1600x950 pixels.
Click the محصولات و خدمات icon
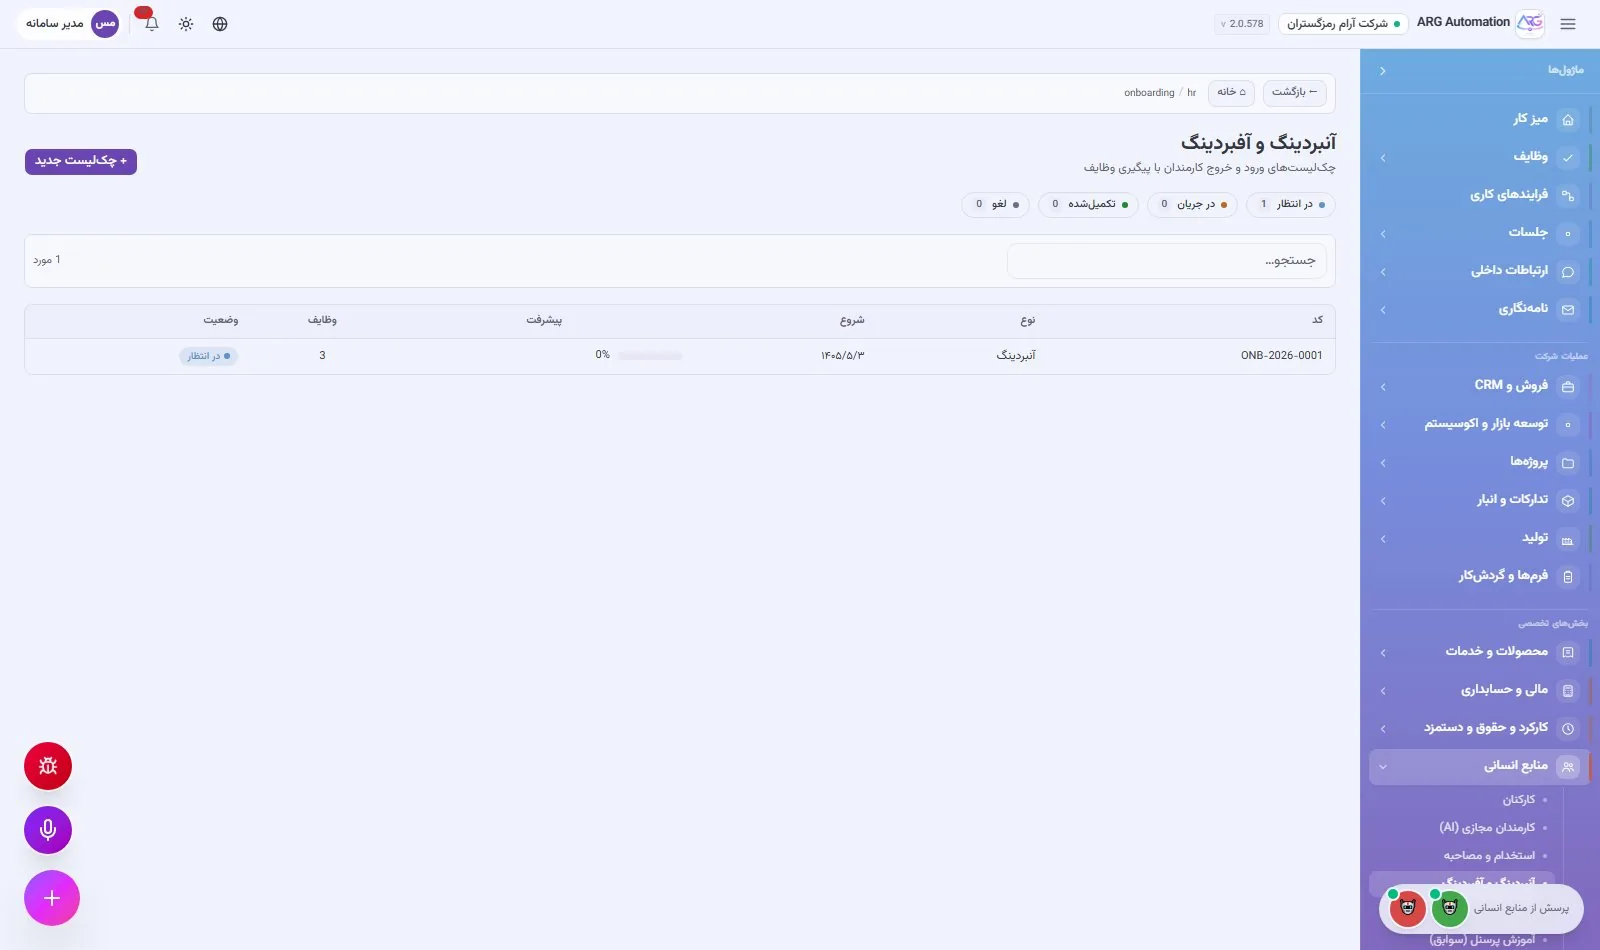point(1568,652)
